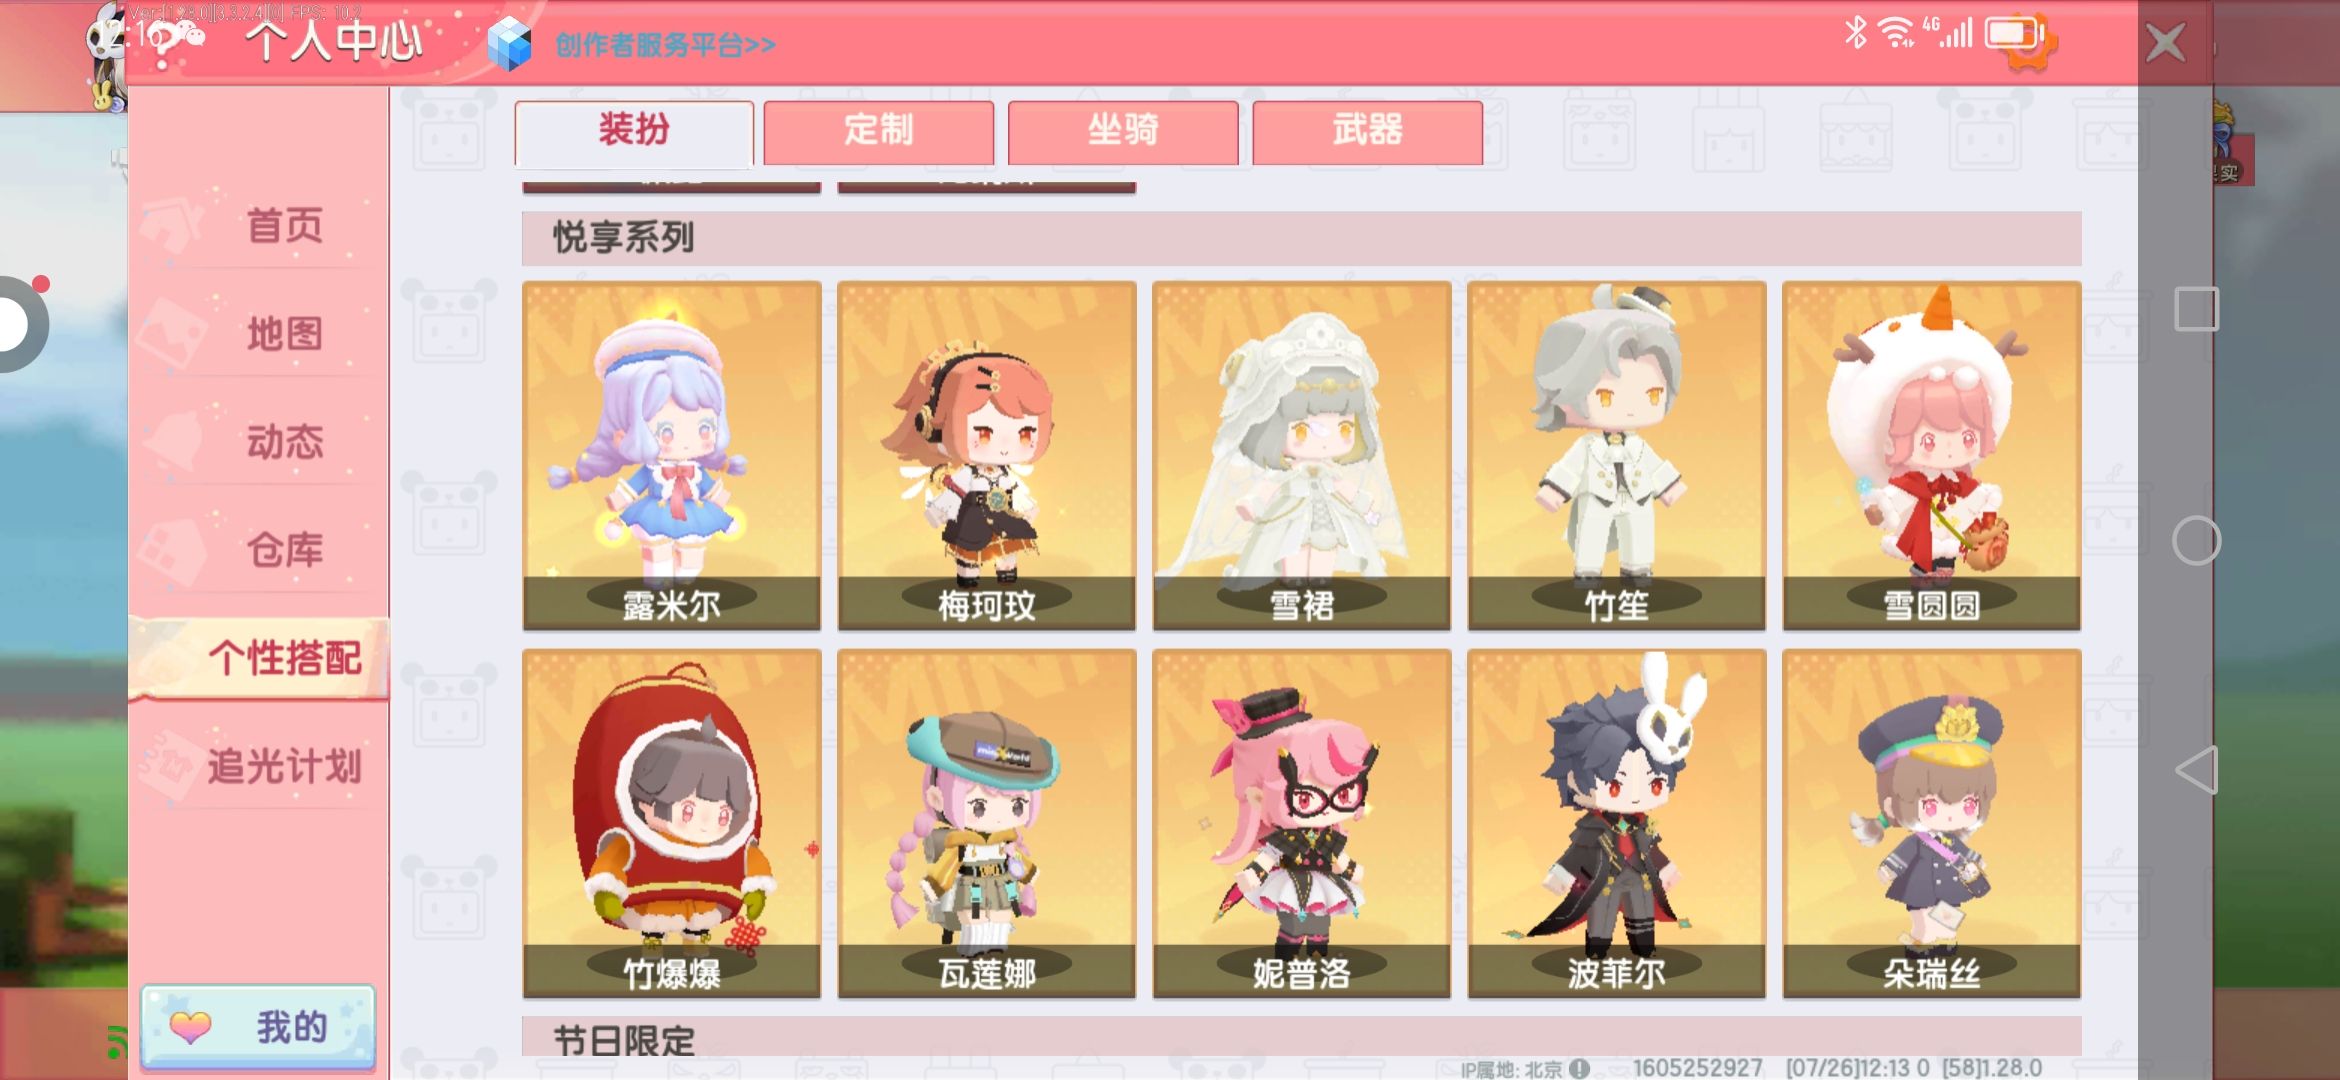Screen dimensions: 2340x1080
Task: Select the 露米尔 skin card
Action: coord(671,455)
